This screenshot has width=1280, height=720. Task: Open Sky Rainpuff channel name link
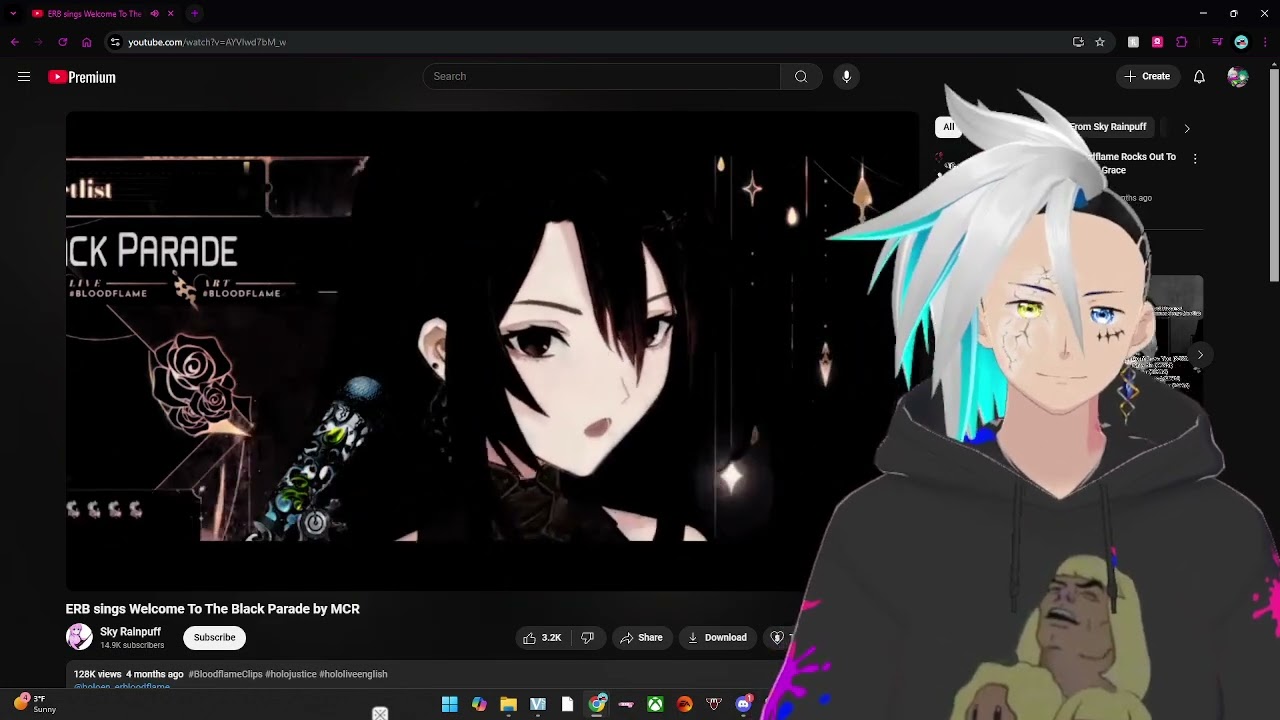click(x=130, y=632)
